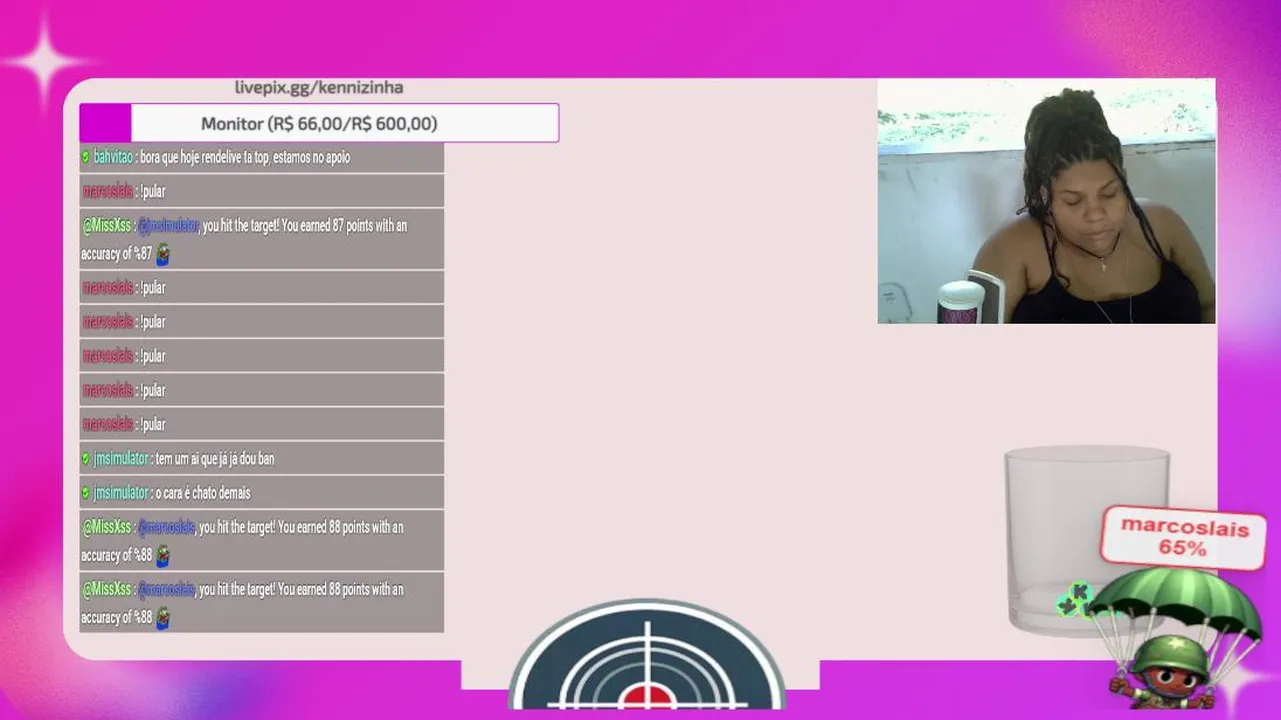Click the marcoslais 65% label
Viewport: 1281px width, 720px height.
[x=1183, y=537]
